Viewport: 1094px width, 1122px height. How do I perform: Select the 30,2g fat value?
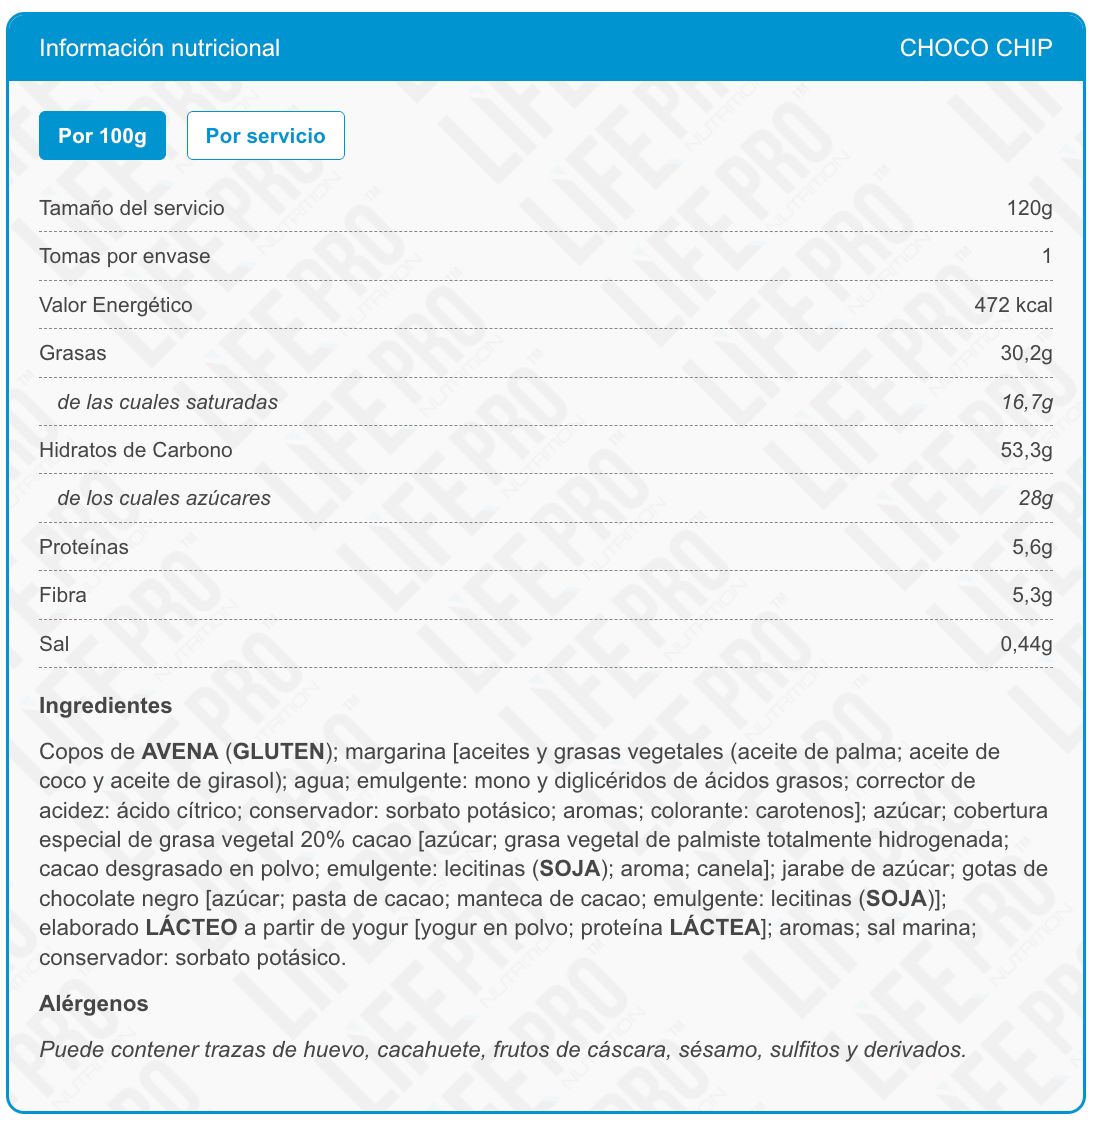(x=1026, y=353)
